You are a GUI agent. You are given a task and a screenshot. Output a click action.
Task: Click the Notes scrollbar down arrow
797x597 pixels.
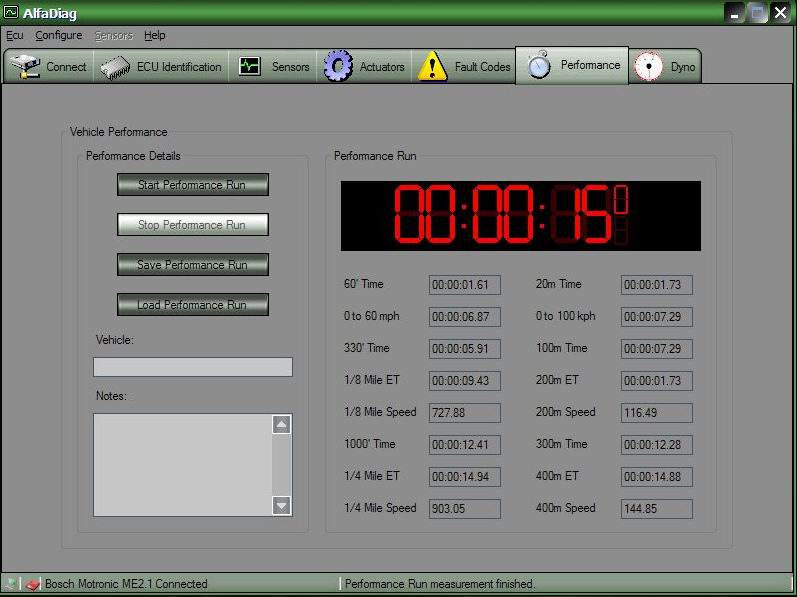(x=282, y=506)
